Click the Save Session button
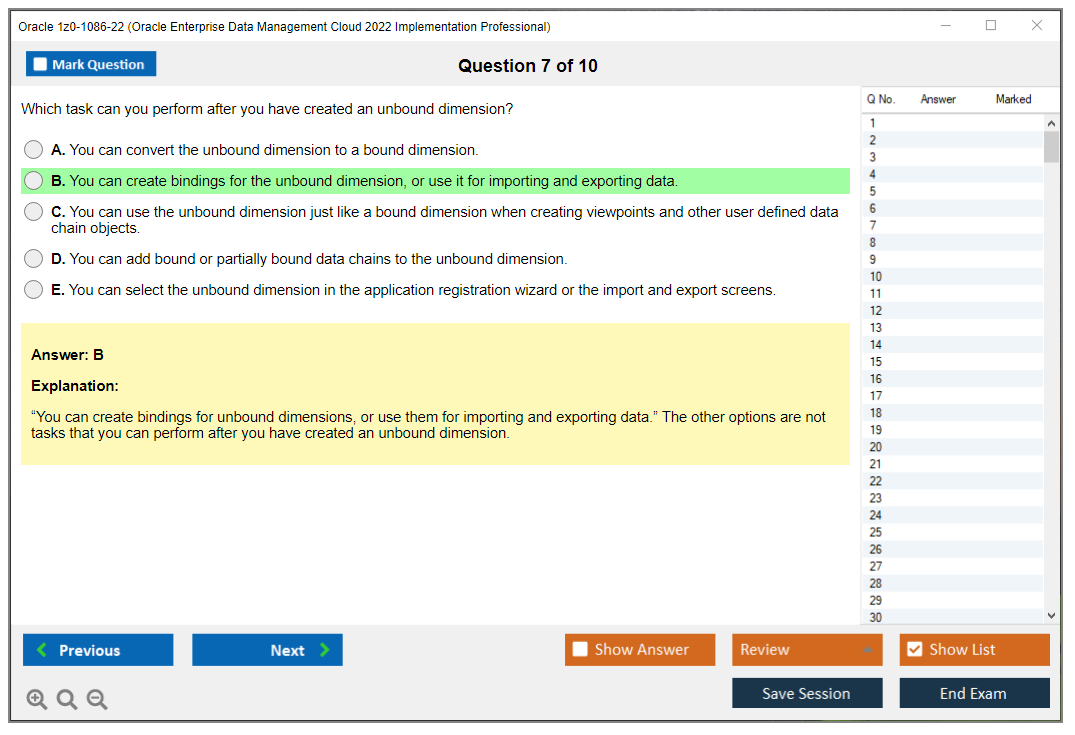Image resolution: width=1075 pixels, height=735 pixels. pyautogui.click(x=806, y=692)
